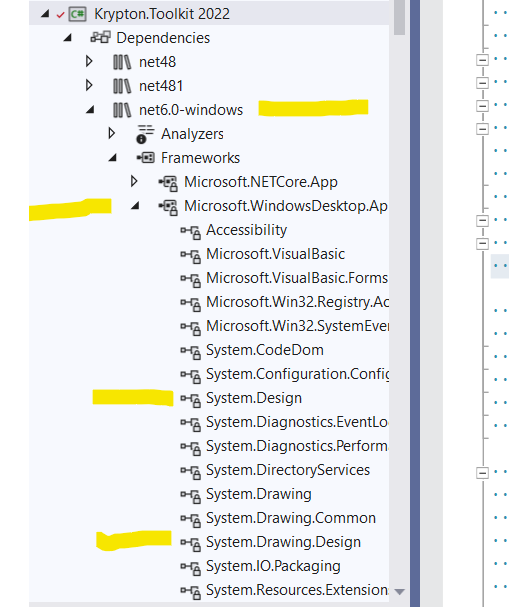The image size is (509, 607).
Task: Select the System.Drawing.Common reference
Action: (x=291, y=518)
